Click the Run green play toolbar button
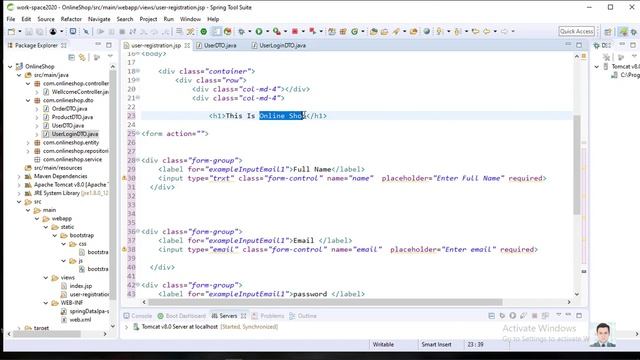This screenshot has width=640, height=360. pyautogui.click(x=259, y=31)
